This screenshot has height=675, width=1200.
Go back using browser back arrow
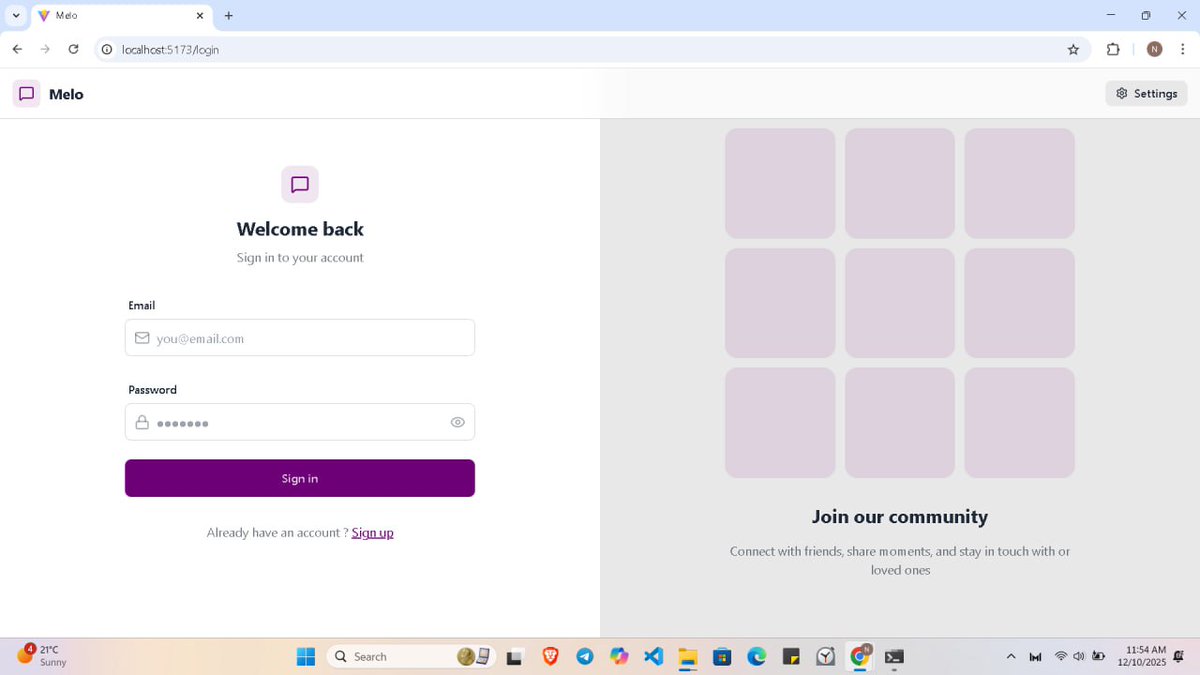pyautogui.click(x=17, y=49)
